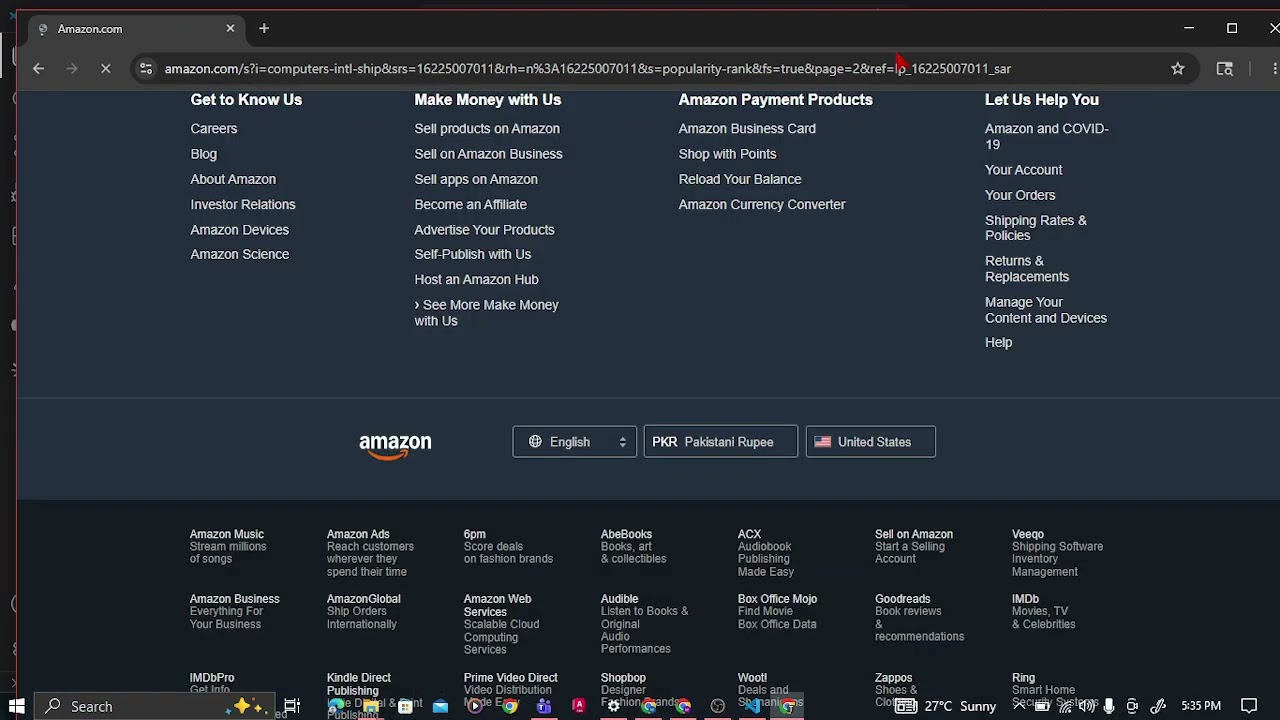Expand See More Make Money with Us
The width and height of the screenshot is (1280, 720).
tap(487, 313)
